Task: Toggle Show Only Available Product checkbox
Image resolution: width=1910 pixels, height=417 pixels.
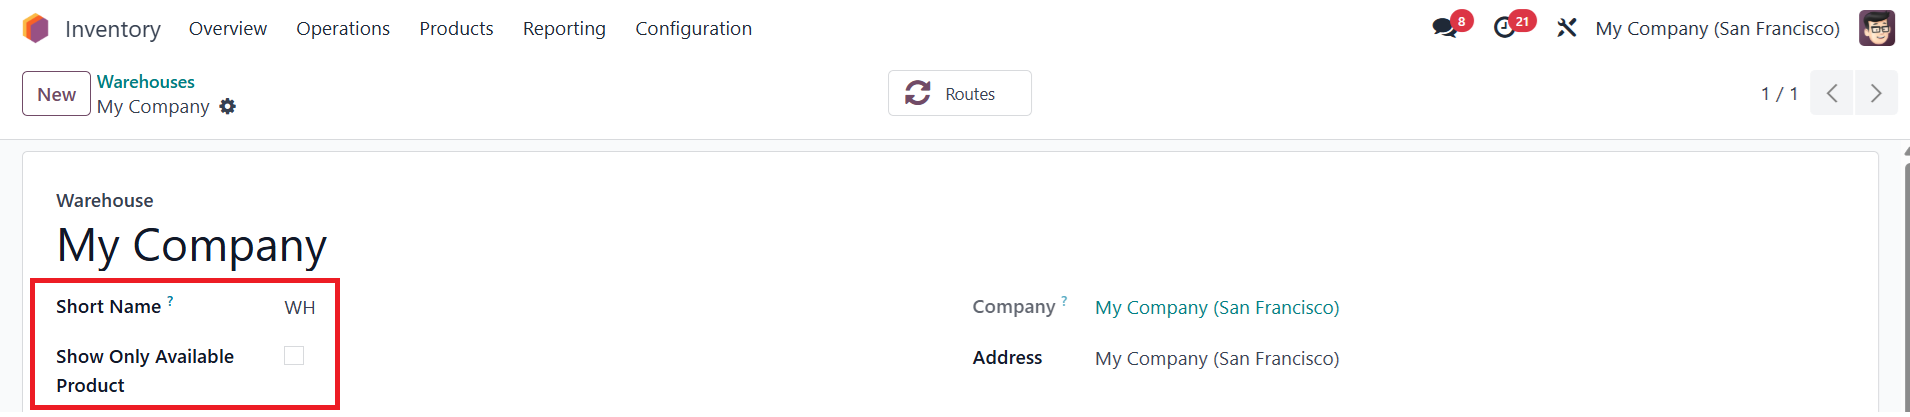Action: tap(294, 356)
